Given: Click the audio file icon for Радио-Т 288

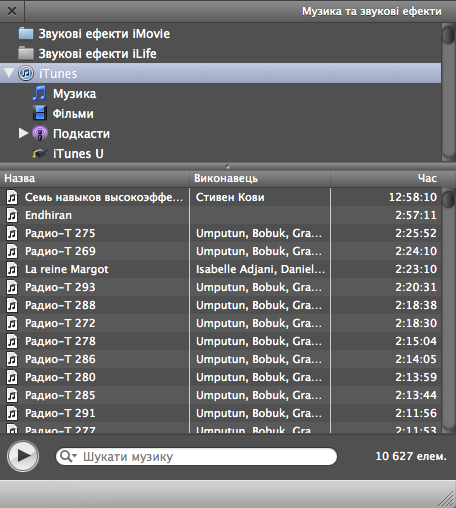Looking at the screenshot, I should pos(12,305).
